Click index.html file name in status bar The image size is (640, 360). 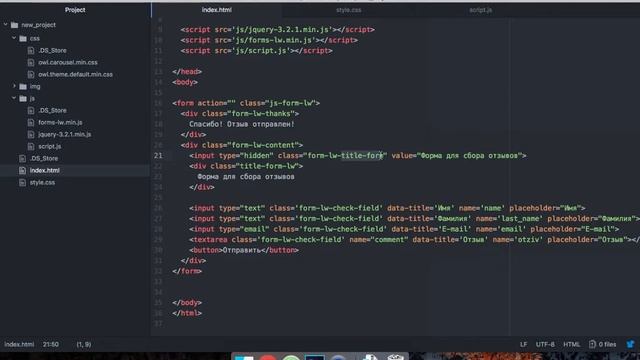(19, 344)
